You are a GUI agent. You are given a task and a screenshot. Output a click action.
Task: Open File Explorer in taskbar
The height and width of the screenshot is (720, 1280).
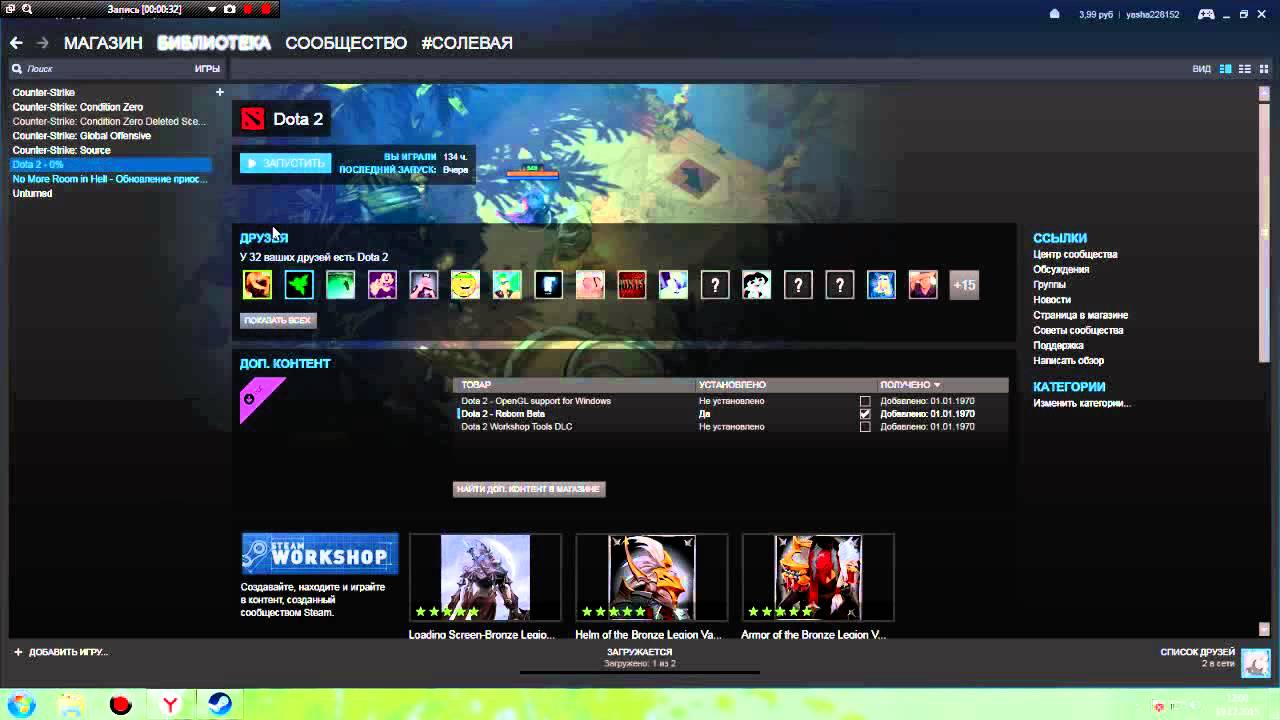tap(71, 705)
